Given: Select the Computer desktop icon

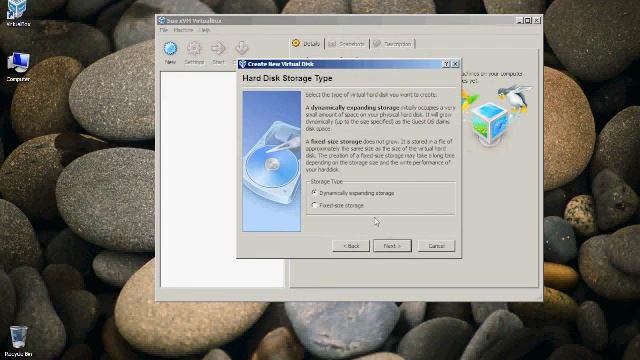Looking at the screenshot, I should [x=18, y=67].
